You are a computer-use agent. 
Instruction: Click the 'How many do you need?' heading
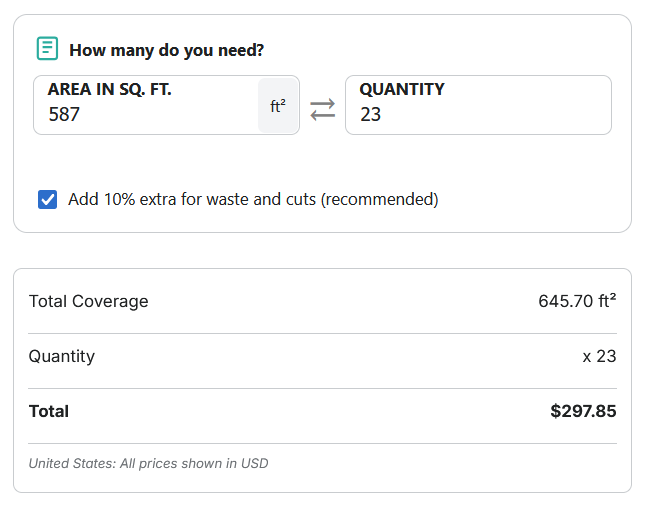click(166, 50)
